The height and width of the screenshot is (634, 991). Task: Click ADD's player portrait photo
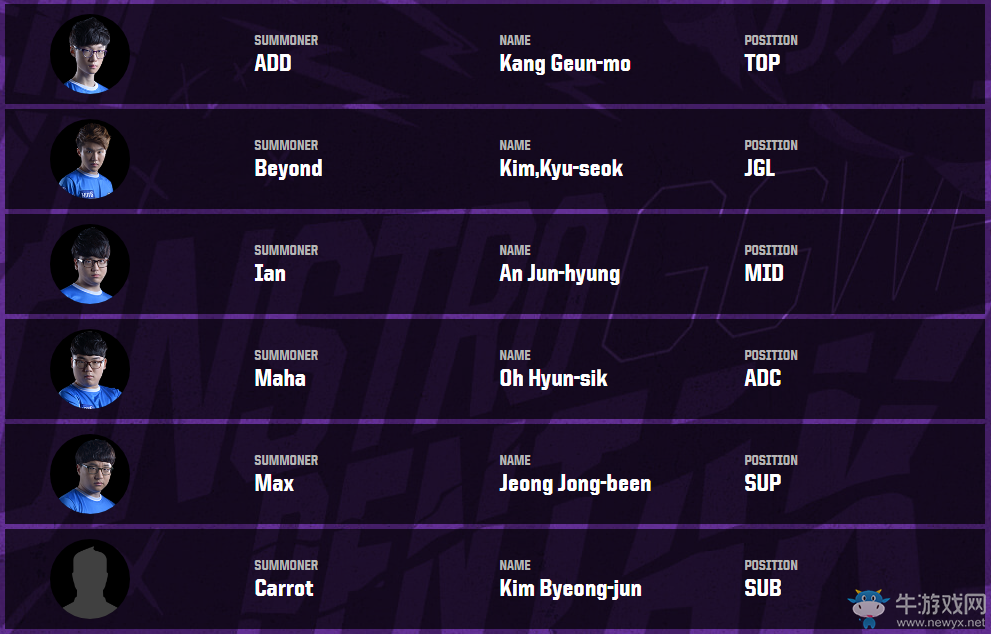(x=90, y=54)
